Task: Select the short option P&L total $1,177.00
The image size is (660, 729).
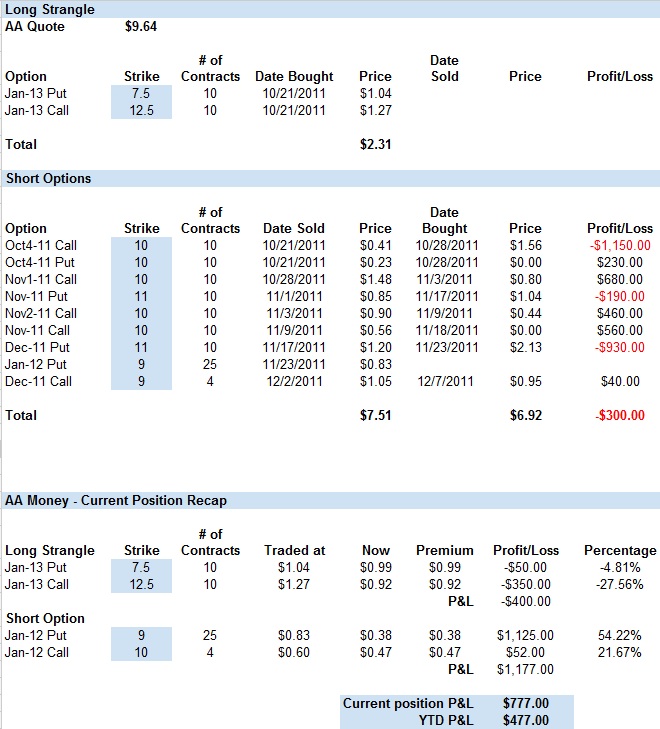Action: [521, 669]
